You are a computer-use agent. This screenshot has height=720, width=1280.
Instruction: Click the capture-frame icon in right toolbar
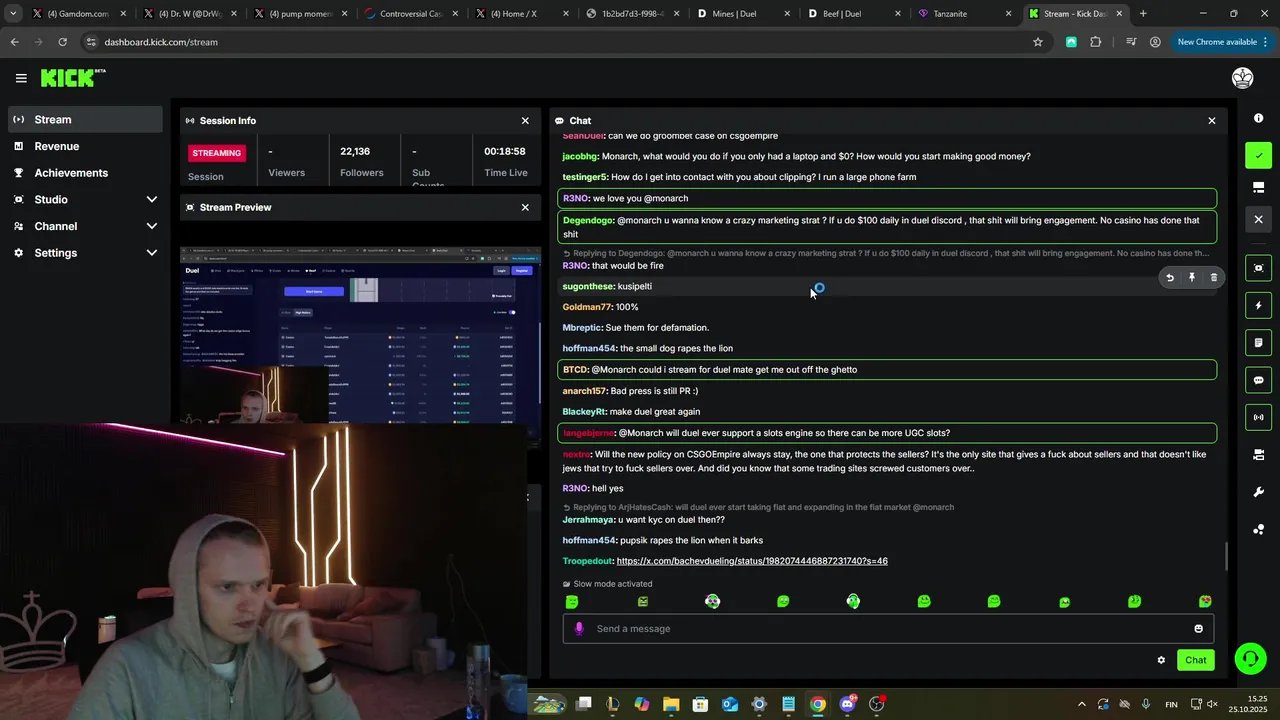point(1258,267)
